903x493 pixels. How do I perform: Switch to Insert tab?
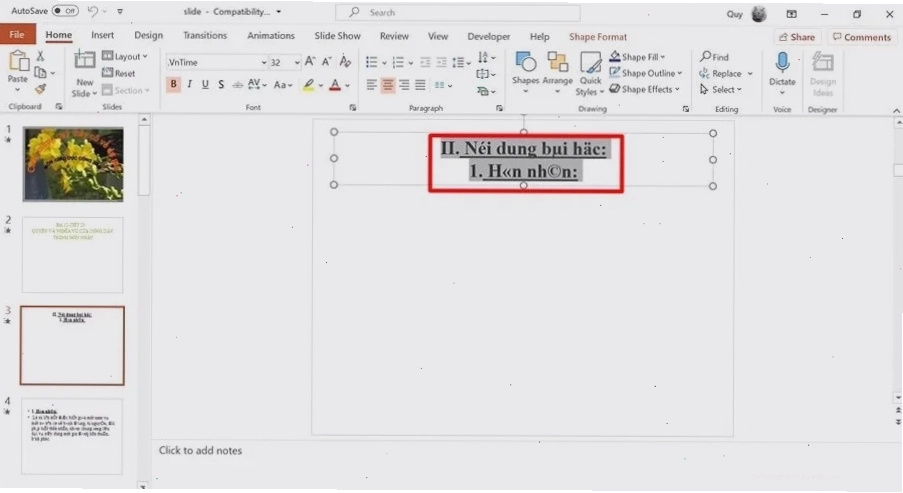tap(103, 35)
